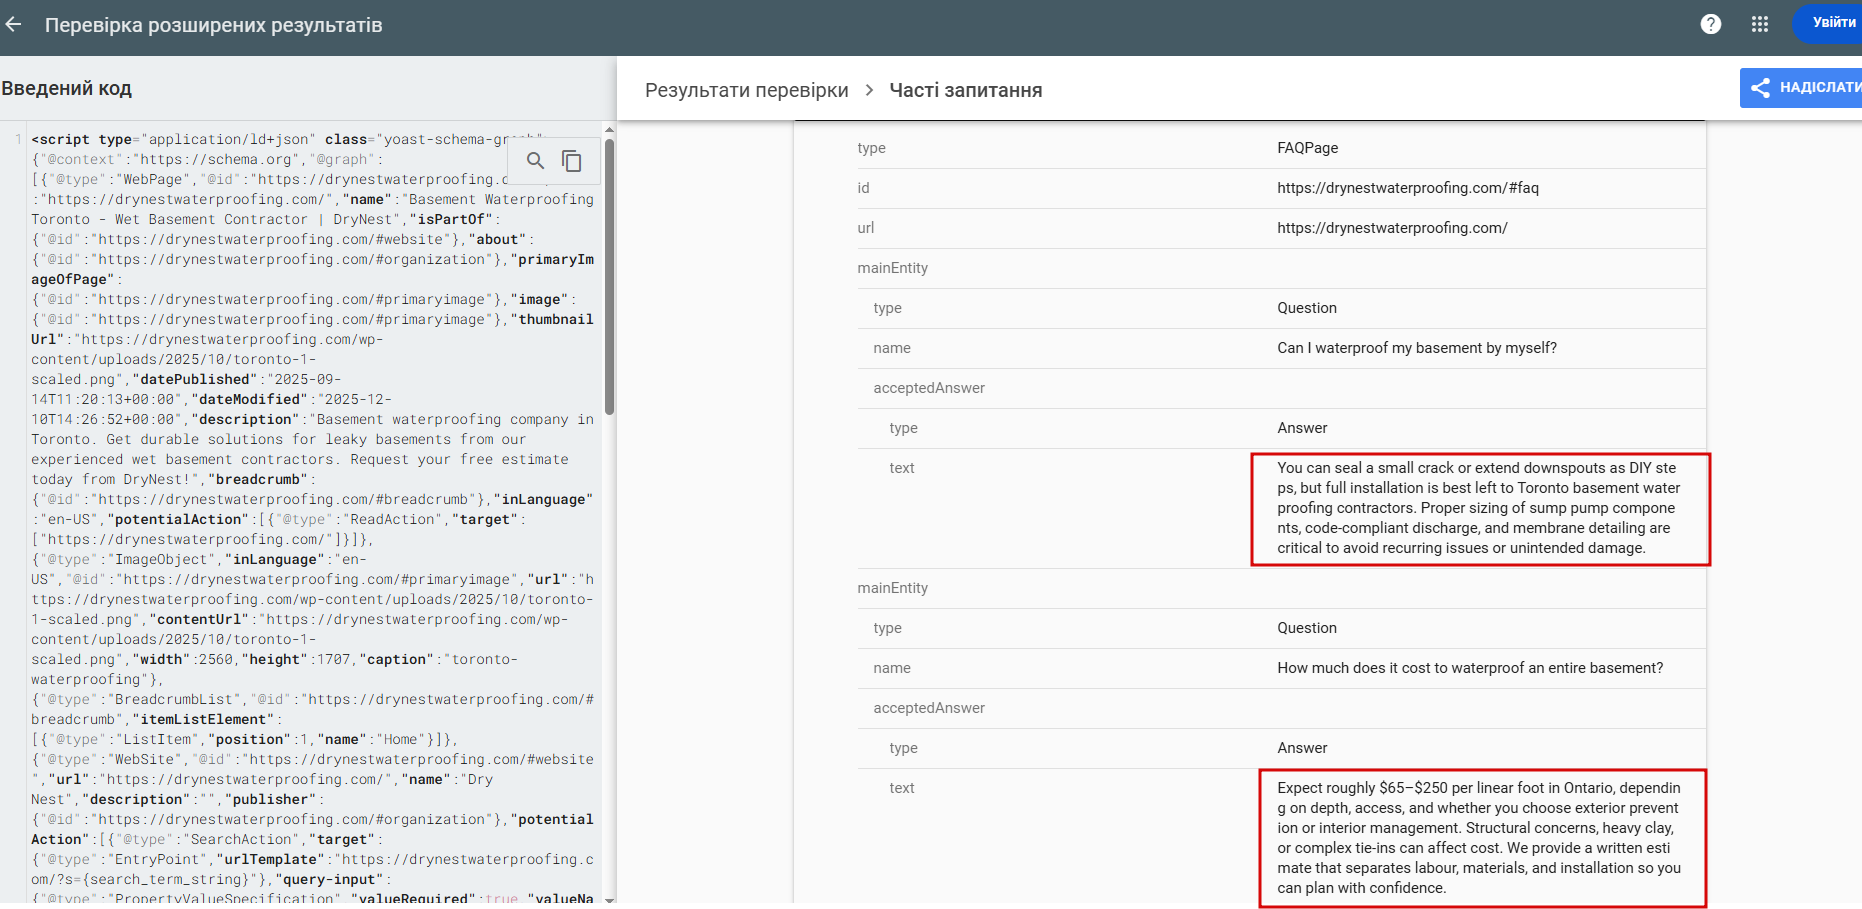1862x909 pixels.
Task: Click the highlighted answer about DIY steps
Action: tap(1479, 508)
